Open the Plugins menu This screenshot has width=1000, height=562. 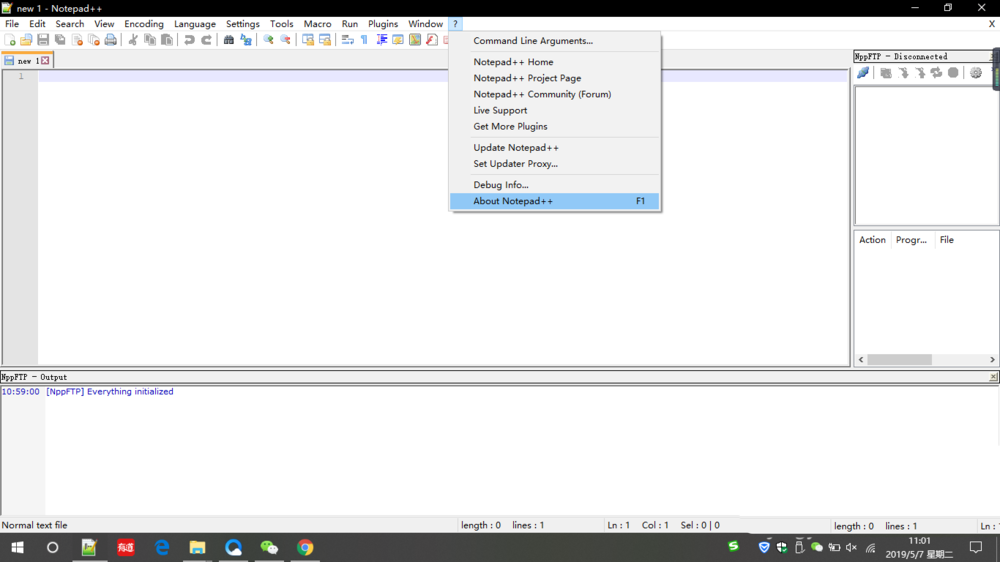coord(383,24)
